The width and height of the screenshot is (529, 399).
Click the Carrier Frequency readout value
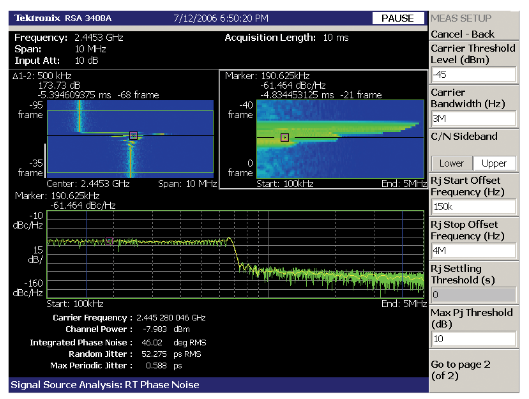pos(171,318)
